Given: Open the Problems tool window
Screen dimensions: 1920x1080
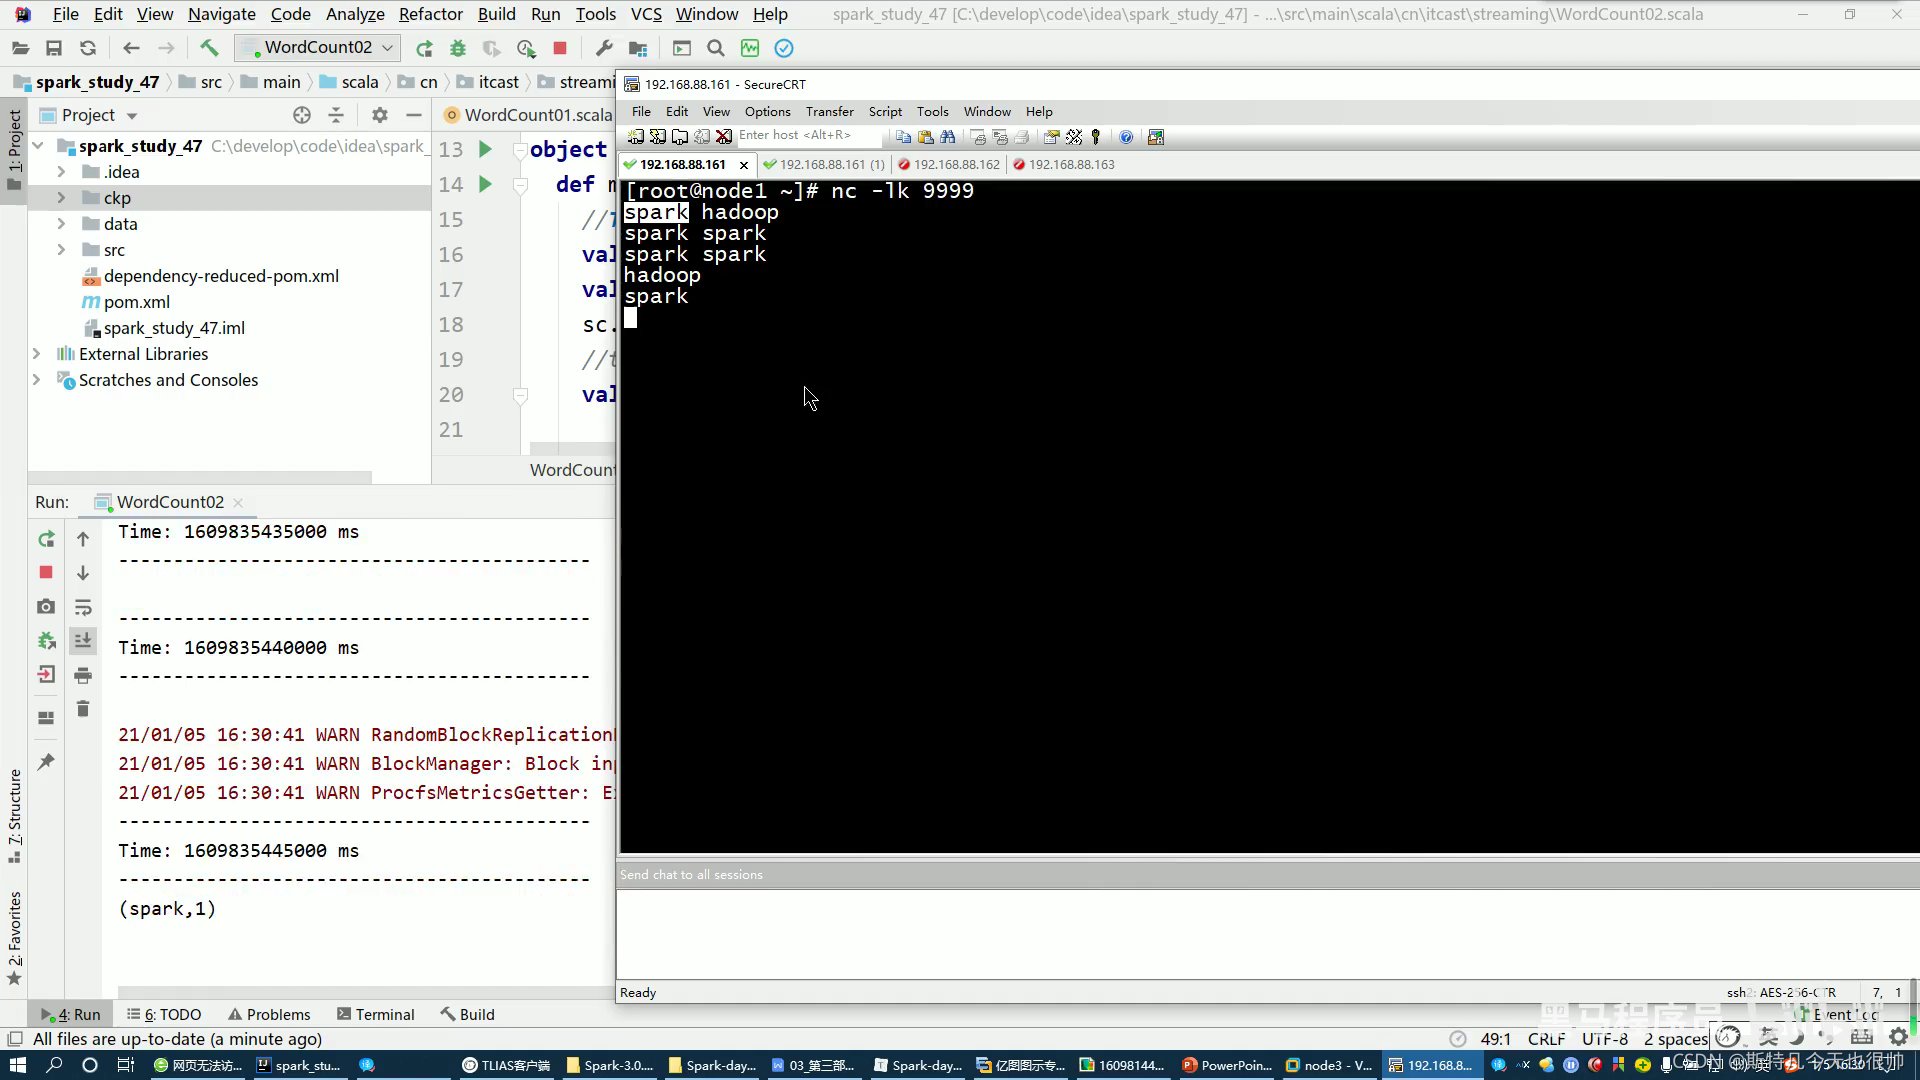Looking at the screenshot, I should [269, 1014].
